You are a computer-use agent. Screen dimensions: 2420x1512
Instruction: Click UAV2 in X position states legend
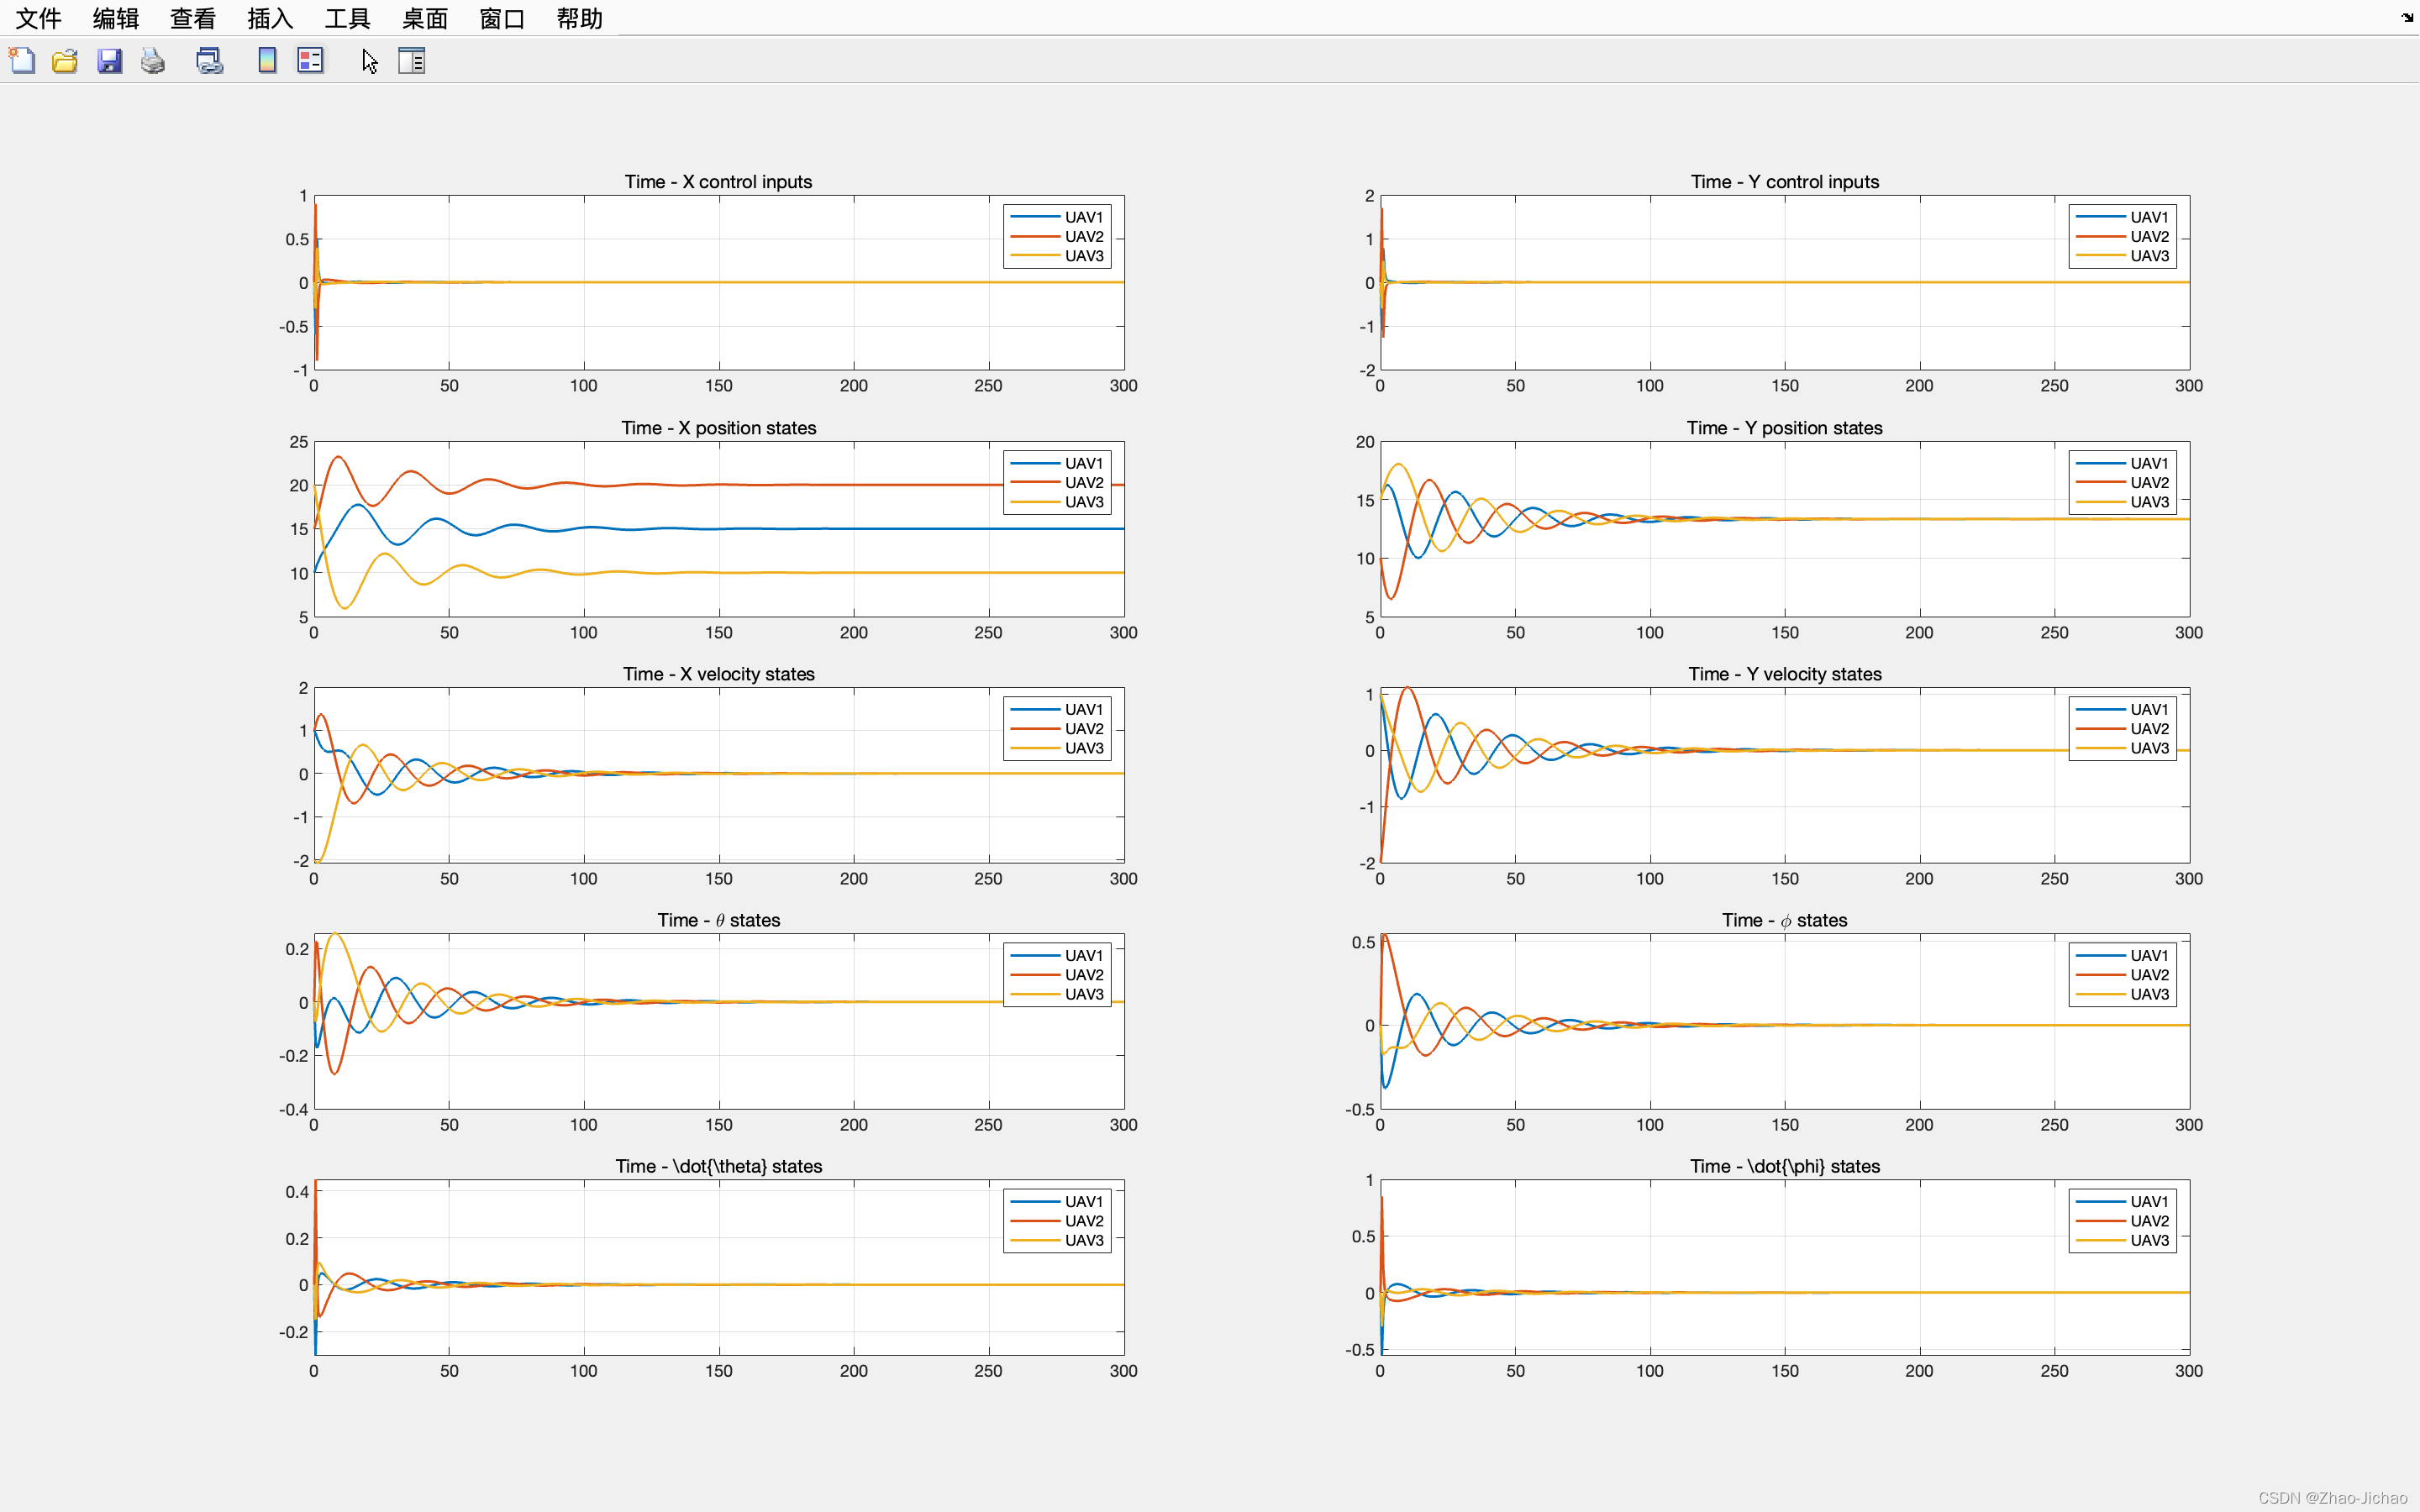[x=1083, y=483]
